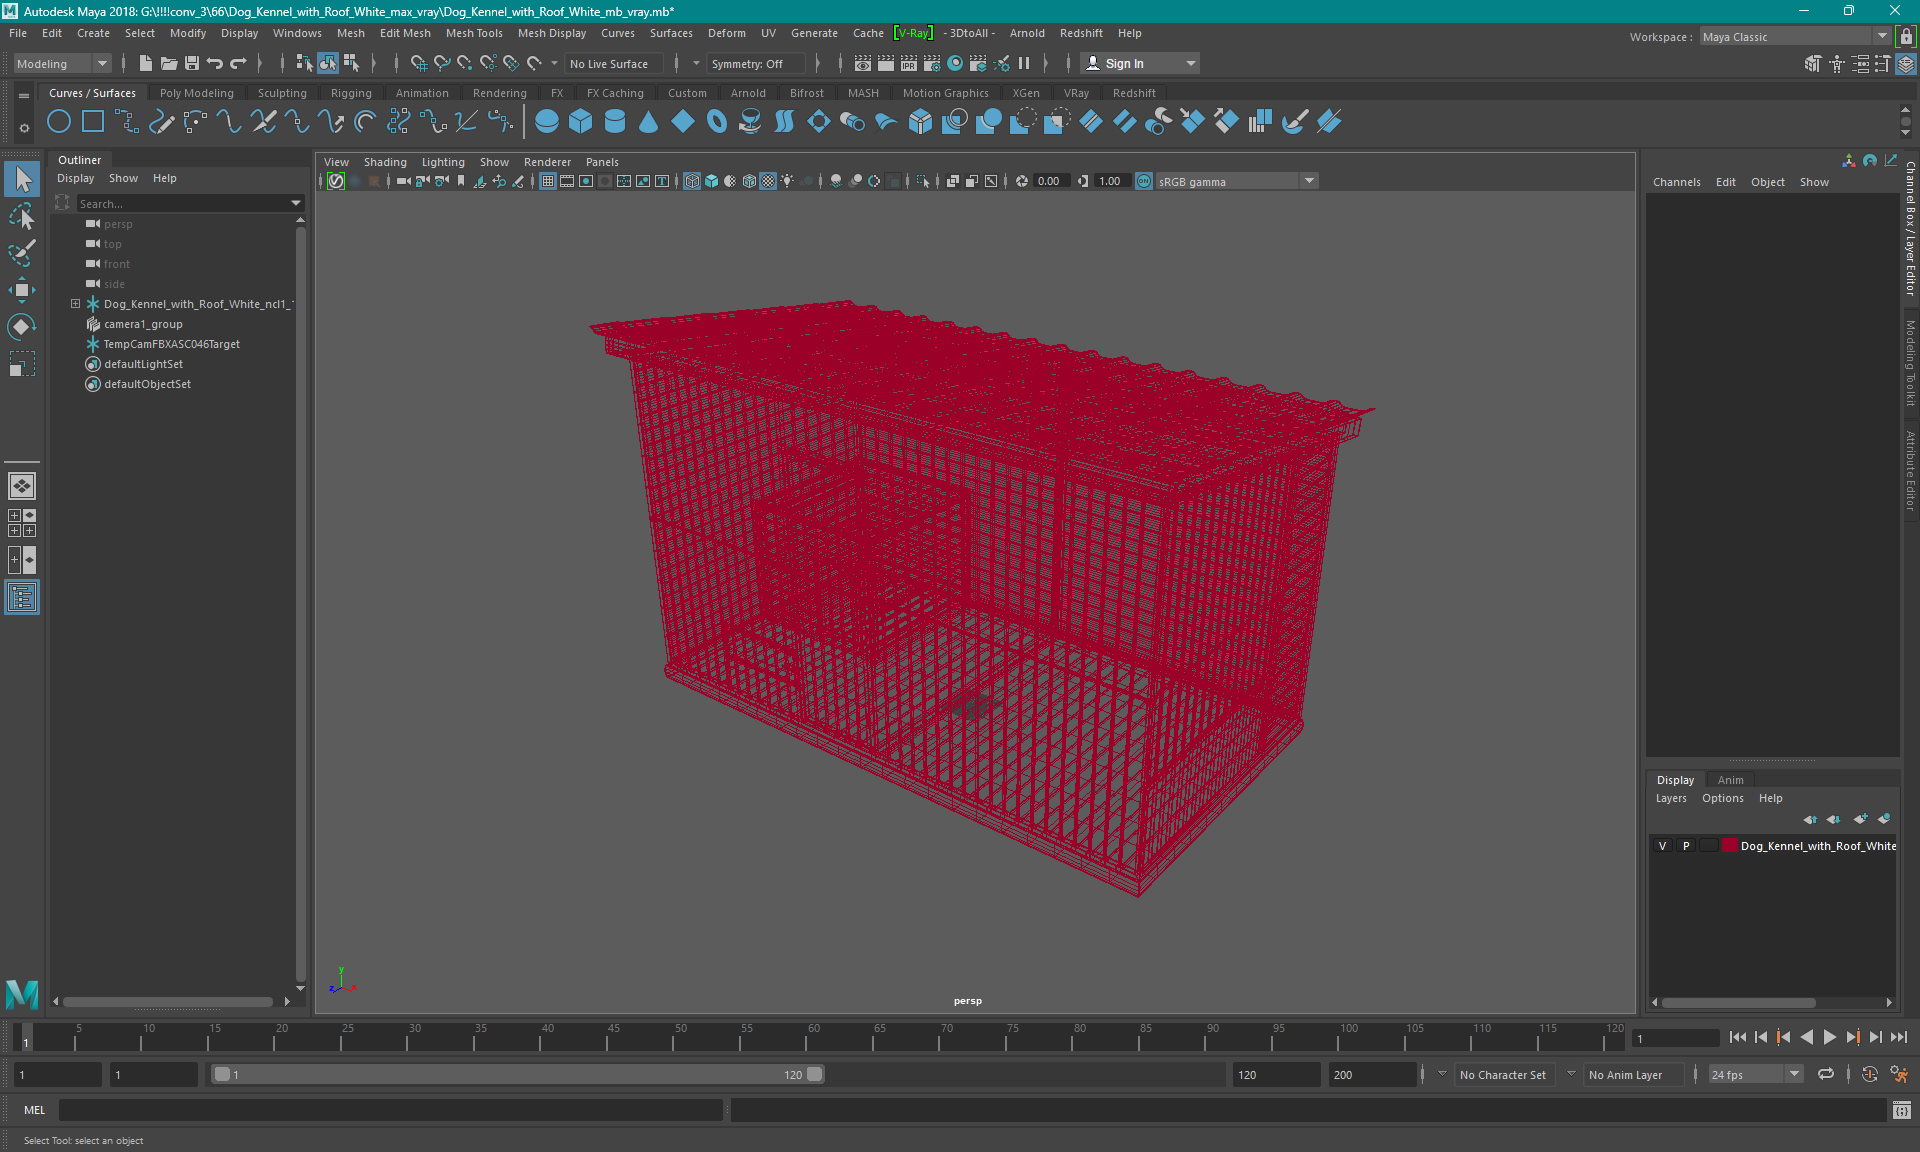Switch to four view layout
1920x1152 pixels.
22,523
